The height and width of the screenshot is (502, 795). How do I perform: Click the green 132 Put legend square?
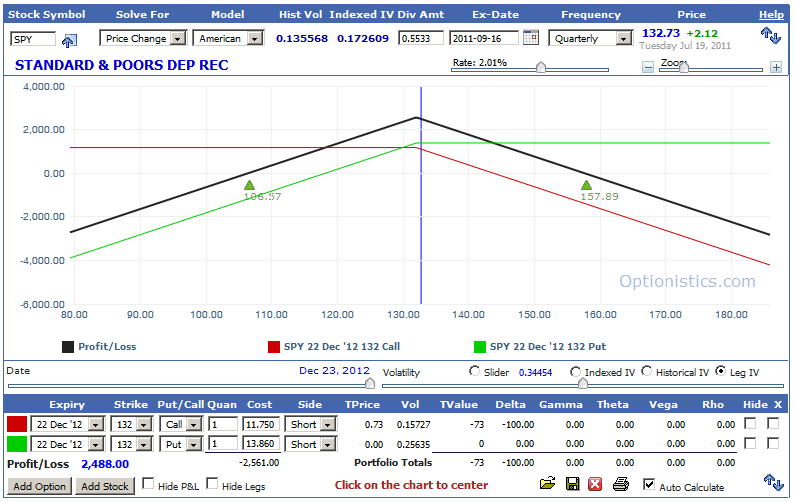click(x=480, y=347)
